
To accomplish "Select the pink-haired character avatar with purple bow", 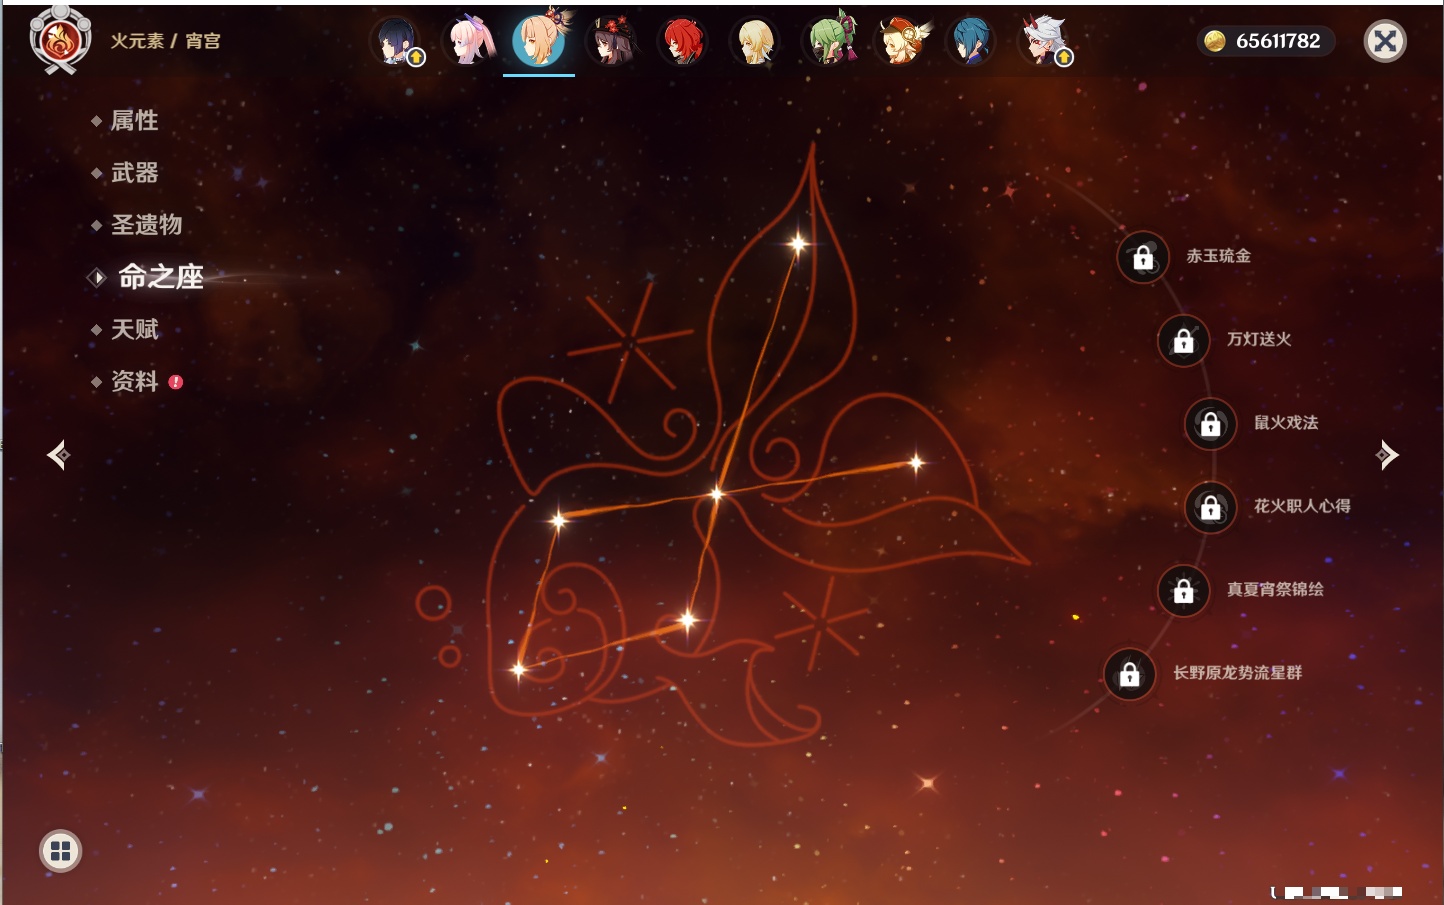I will point(468,42).
